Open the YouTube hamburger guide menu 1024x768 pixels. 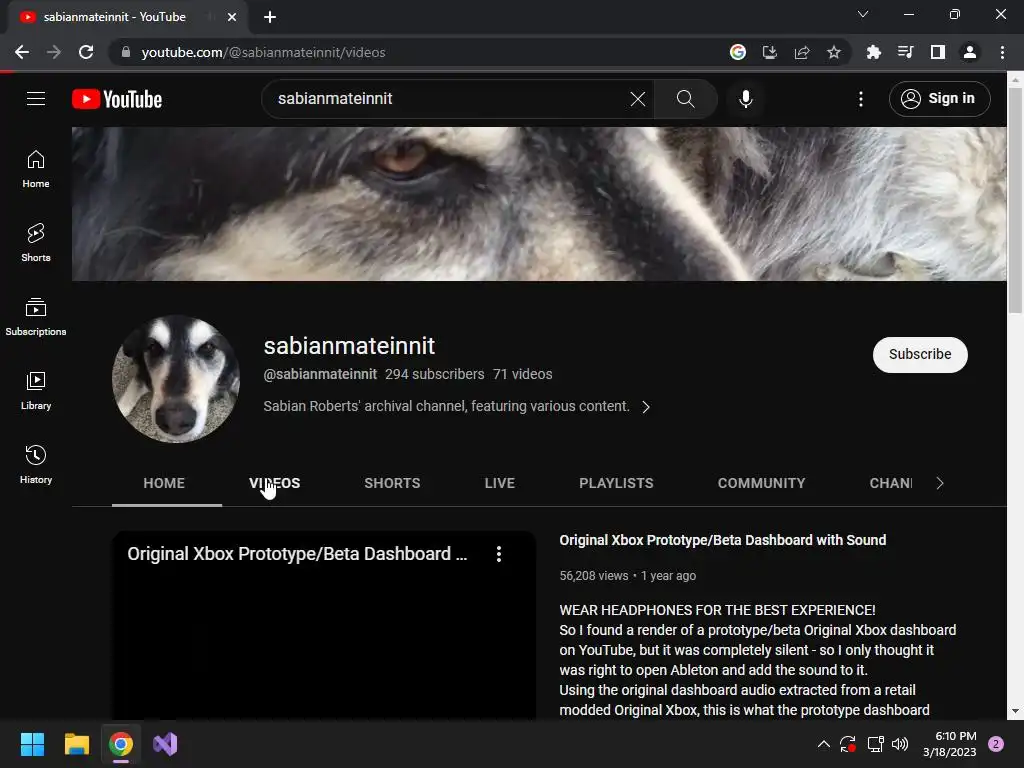[36, 99]
